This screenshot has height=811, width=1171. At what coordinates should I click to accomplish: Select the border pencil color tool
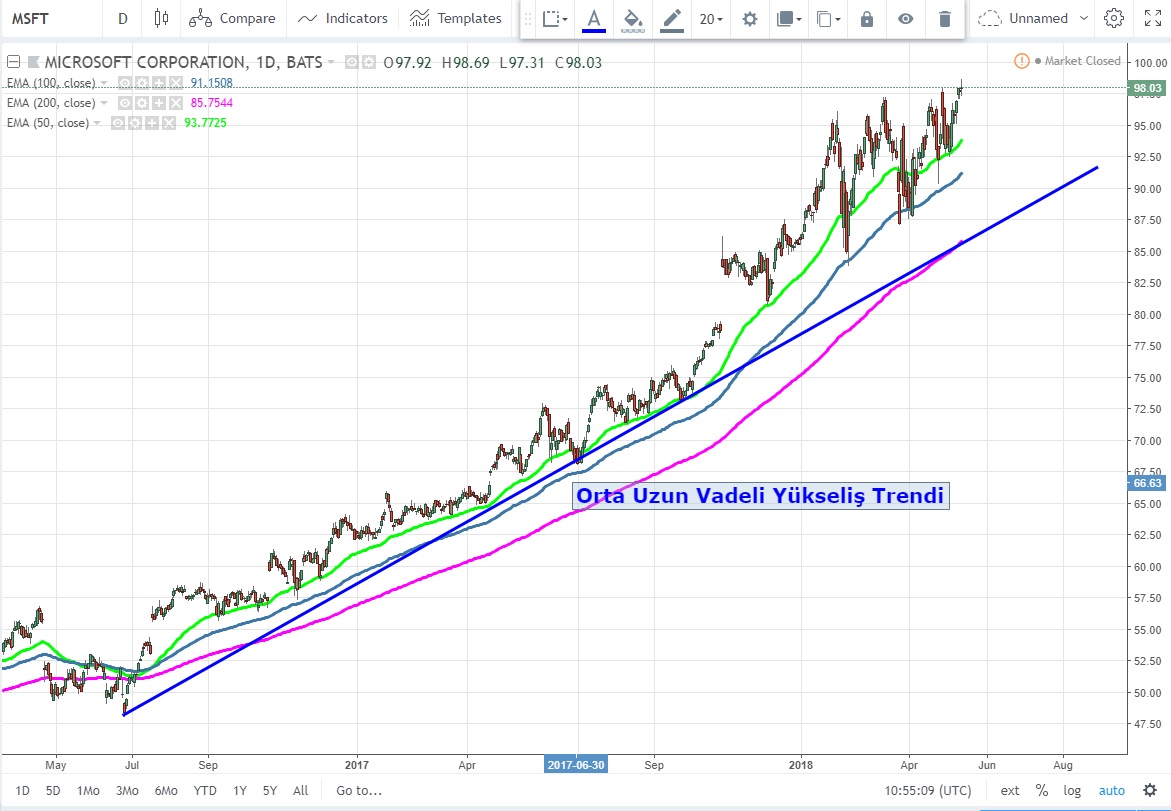point(671,18)
